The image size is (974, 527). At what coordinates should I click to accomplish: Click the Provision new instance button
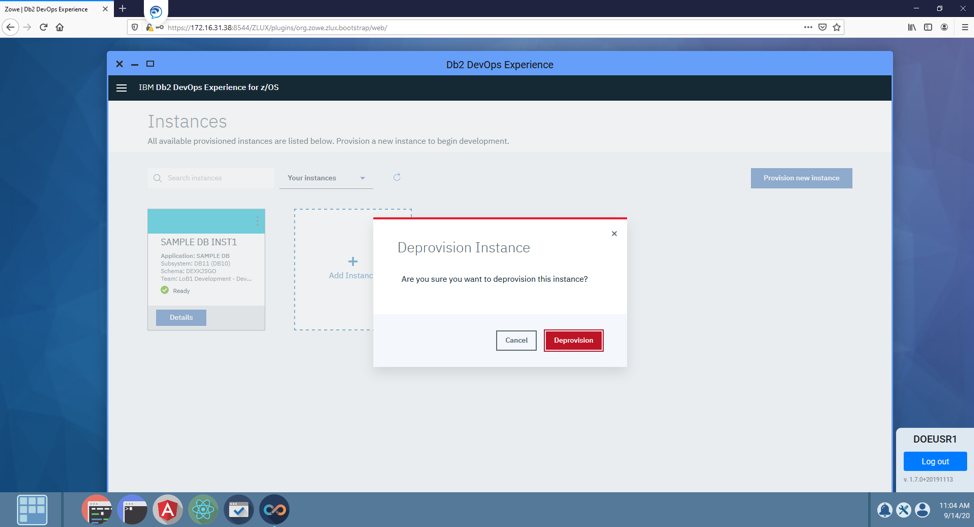coord(801,178)
